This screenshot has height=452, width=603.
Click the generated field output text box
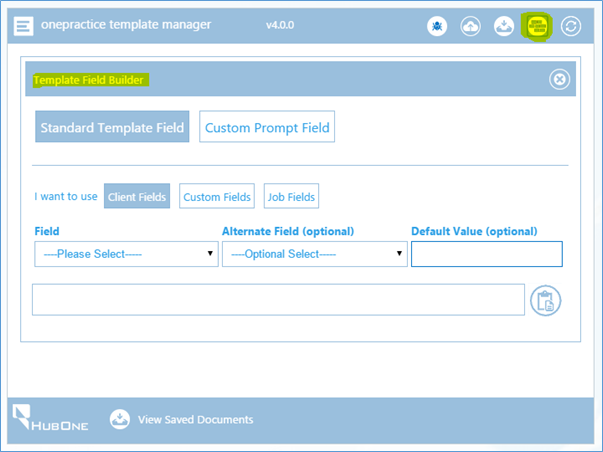coord(278,300)
